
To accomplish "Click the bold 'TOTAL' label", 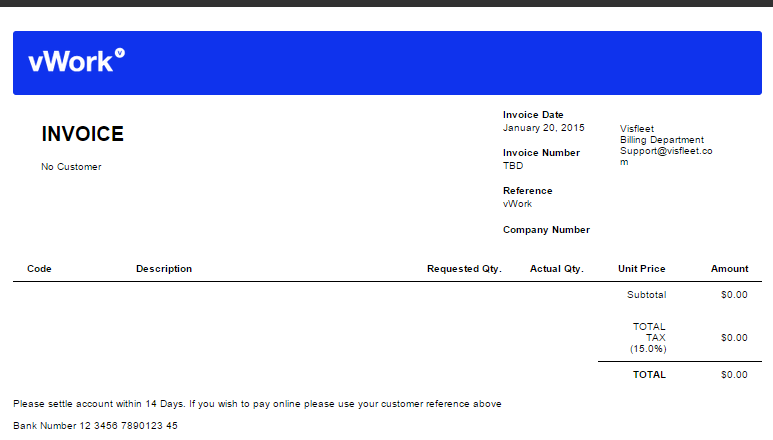I will tap(649, 375).
